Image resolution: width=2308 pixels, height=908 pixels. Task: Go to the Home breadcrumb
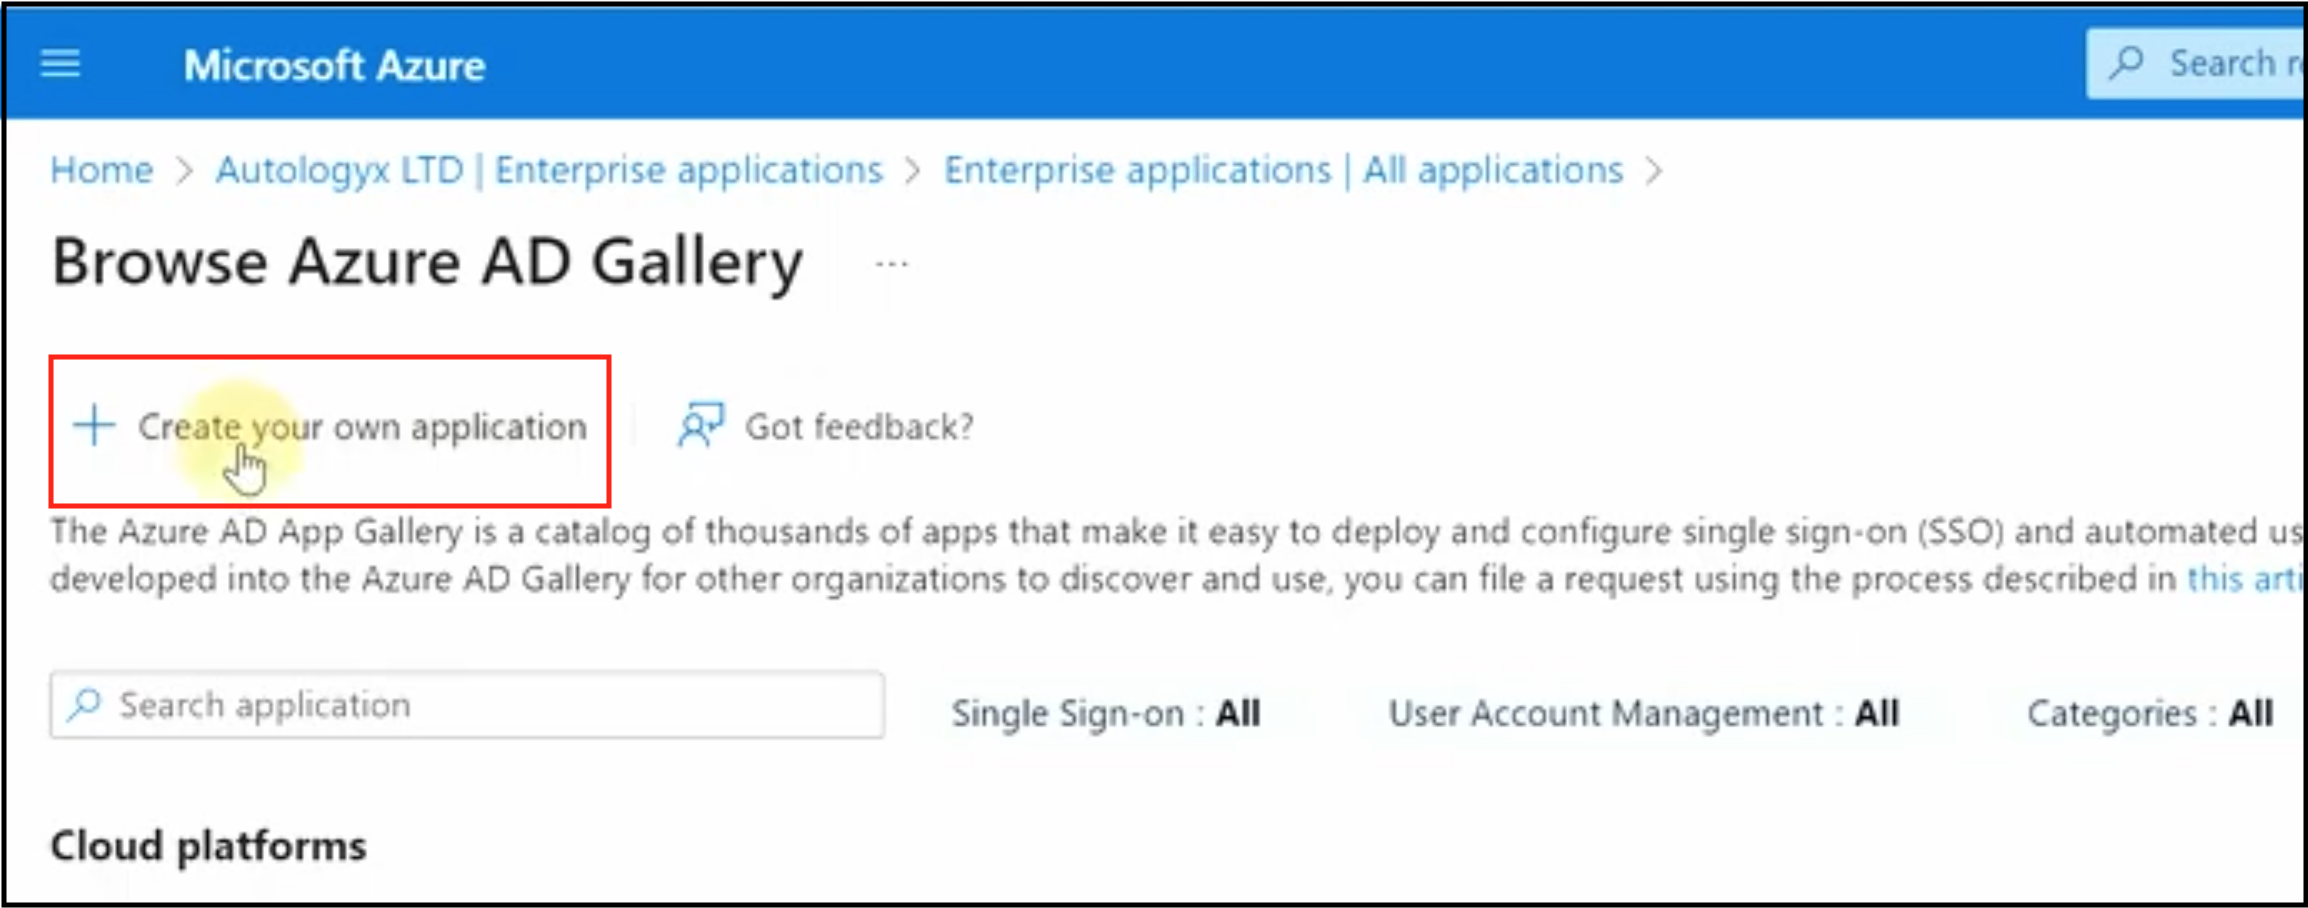point(102,170)
